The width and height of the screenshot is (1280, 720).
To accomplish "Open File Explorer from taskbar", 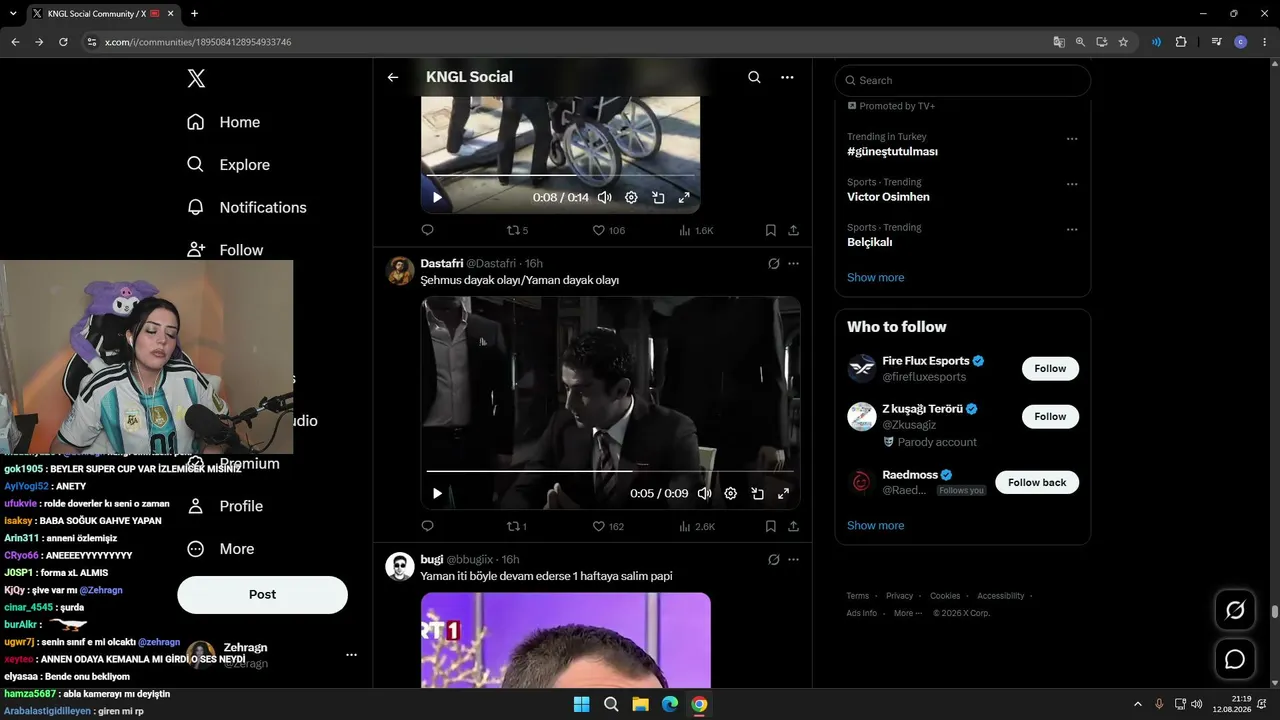I will tap(640, 704).
